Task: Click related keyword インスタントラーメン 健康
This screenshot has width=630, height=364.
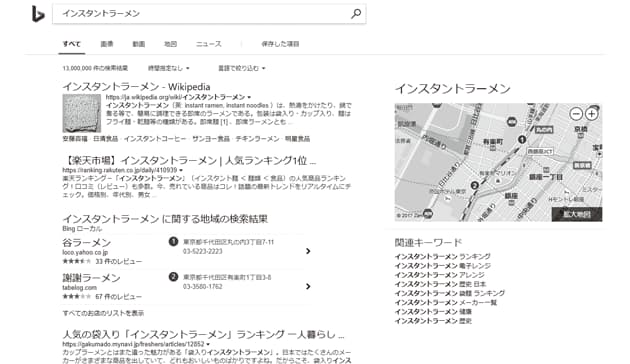Action: 433,312
